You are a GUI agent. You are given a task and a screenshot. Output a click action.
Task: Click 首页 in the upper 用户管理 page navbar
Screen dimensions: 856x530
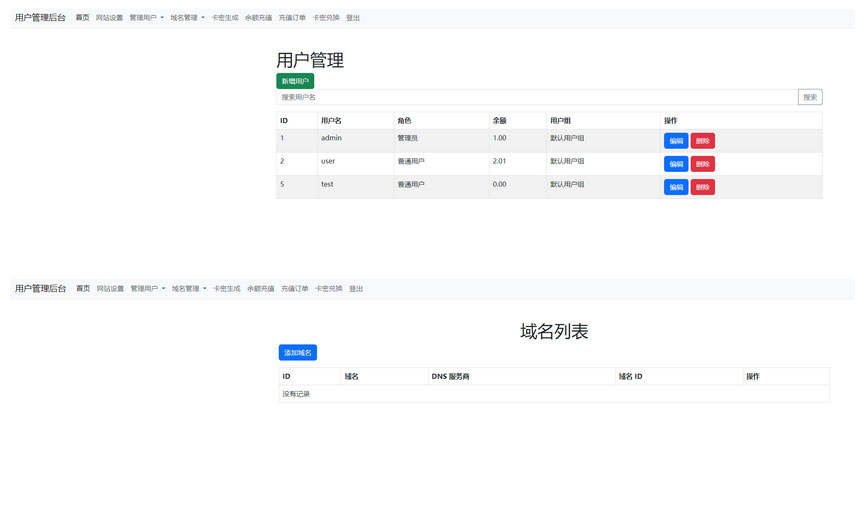[82, 17]
